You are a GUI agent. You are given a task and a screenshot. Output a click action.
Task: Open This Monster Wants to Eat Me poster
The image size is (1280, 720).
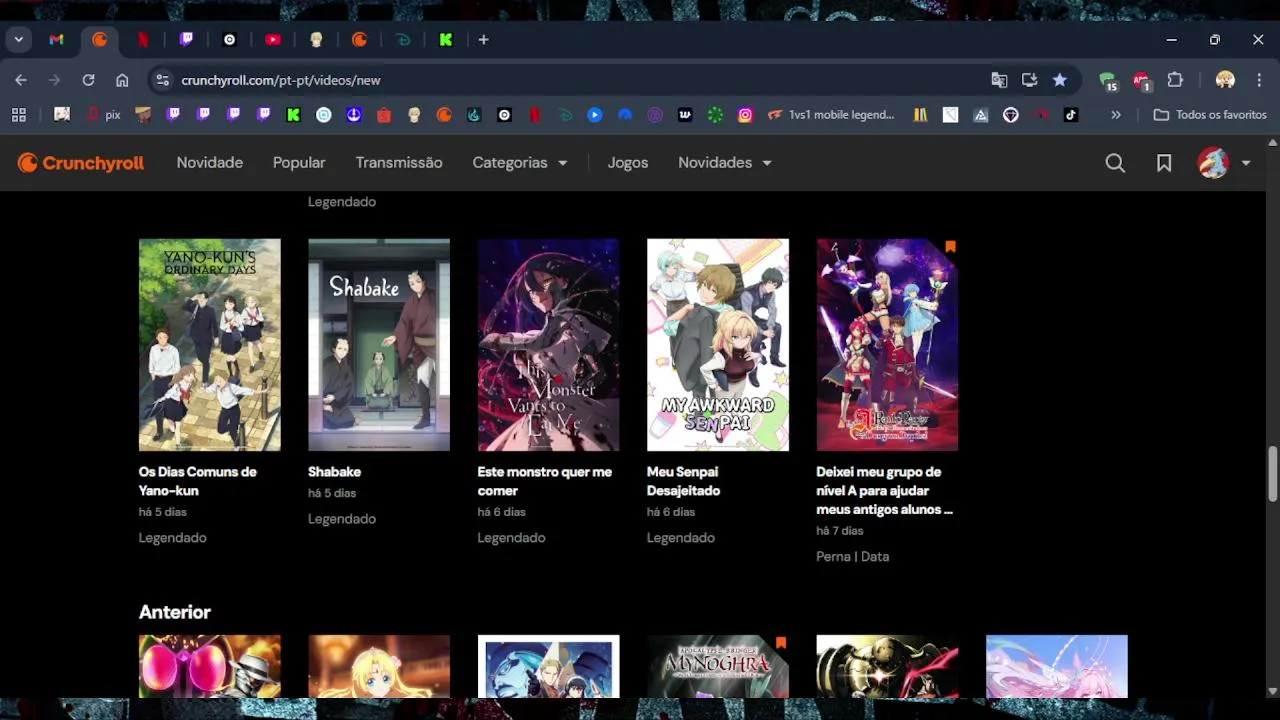click(x=548, y=345)
